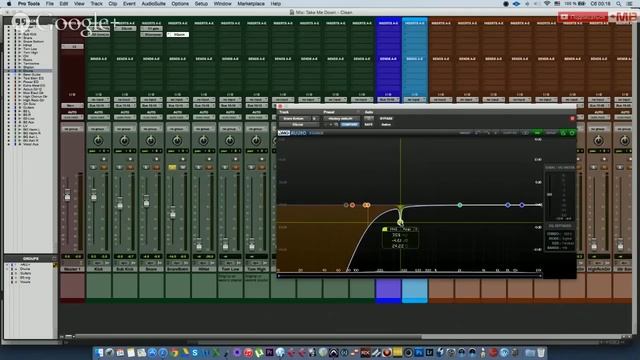Mute the SnareBottom track
640x360 pixels.
click(182, 167)
